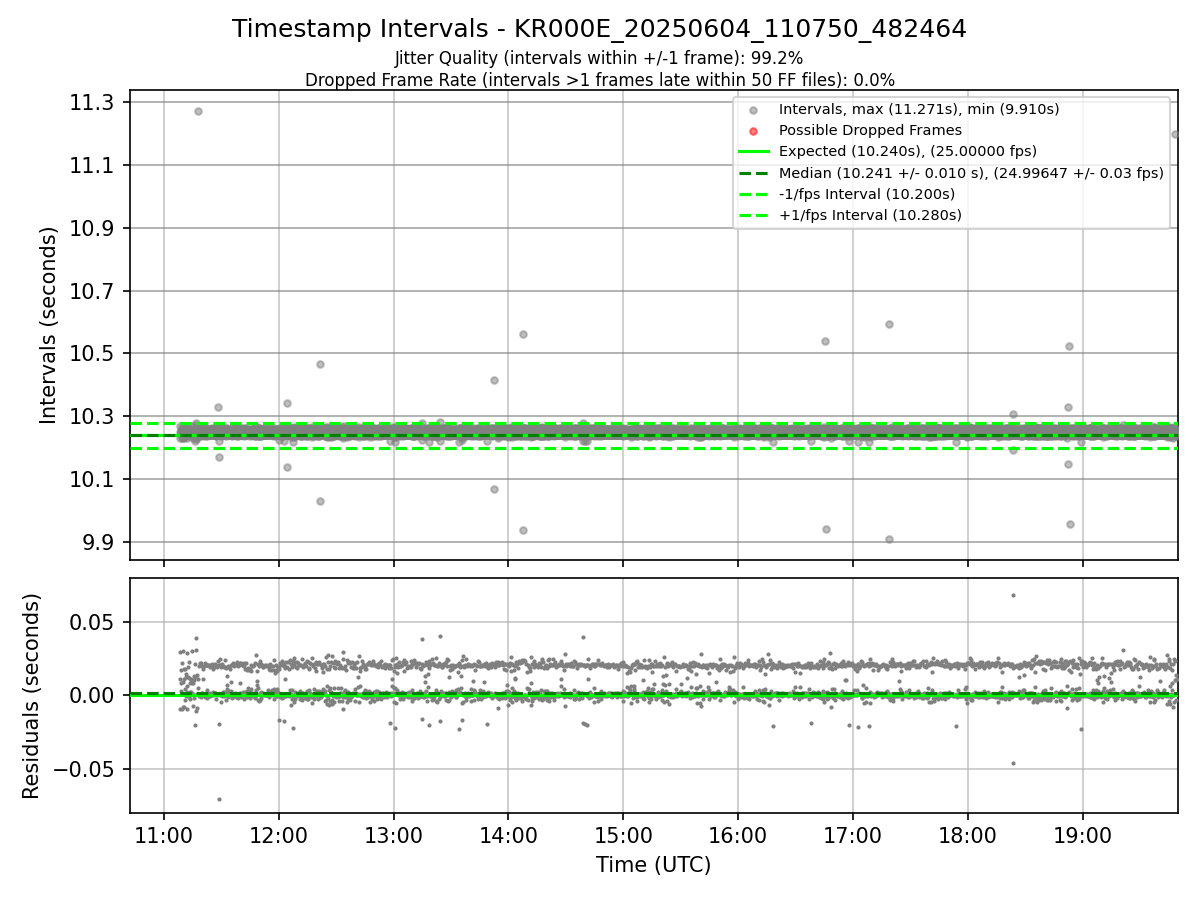Click the legend entry "+1/fps Interval (10.280s)"
The height and width of the screenshot is (900, 1200).
tap(870, 215)
